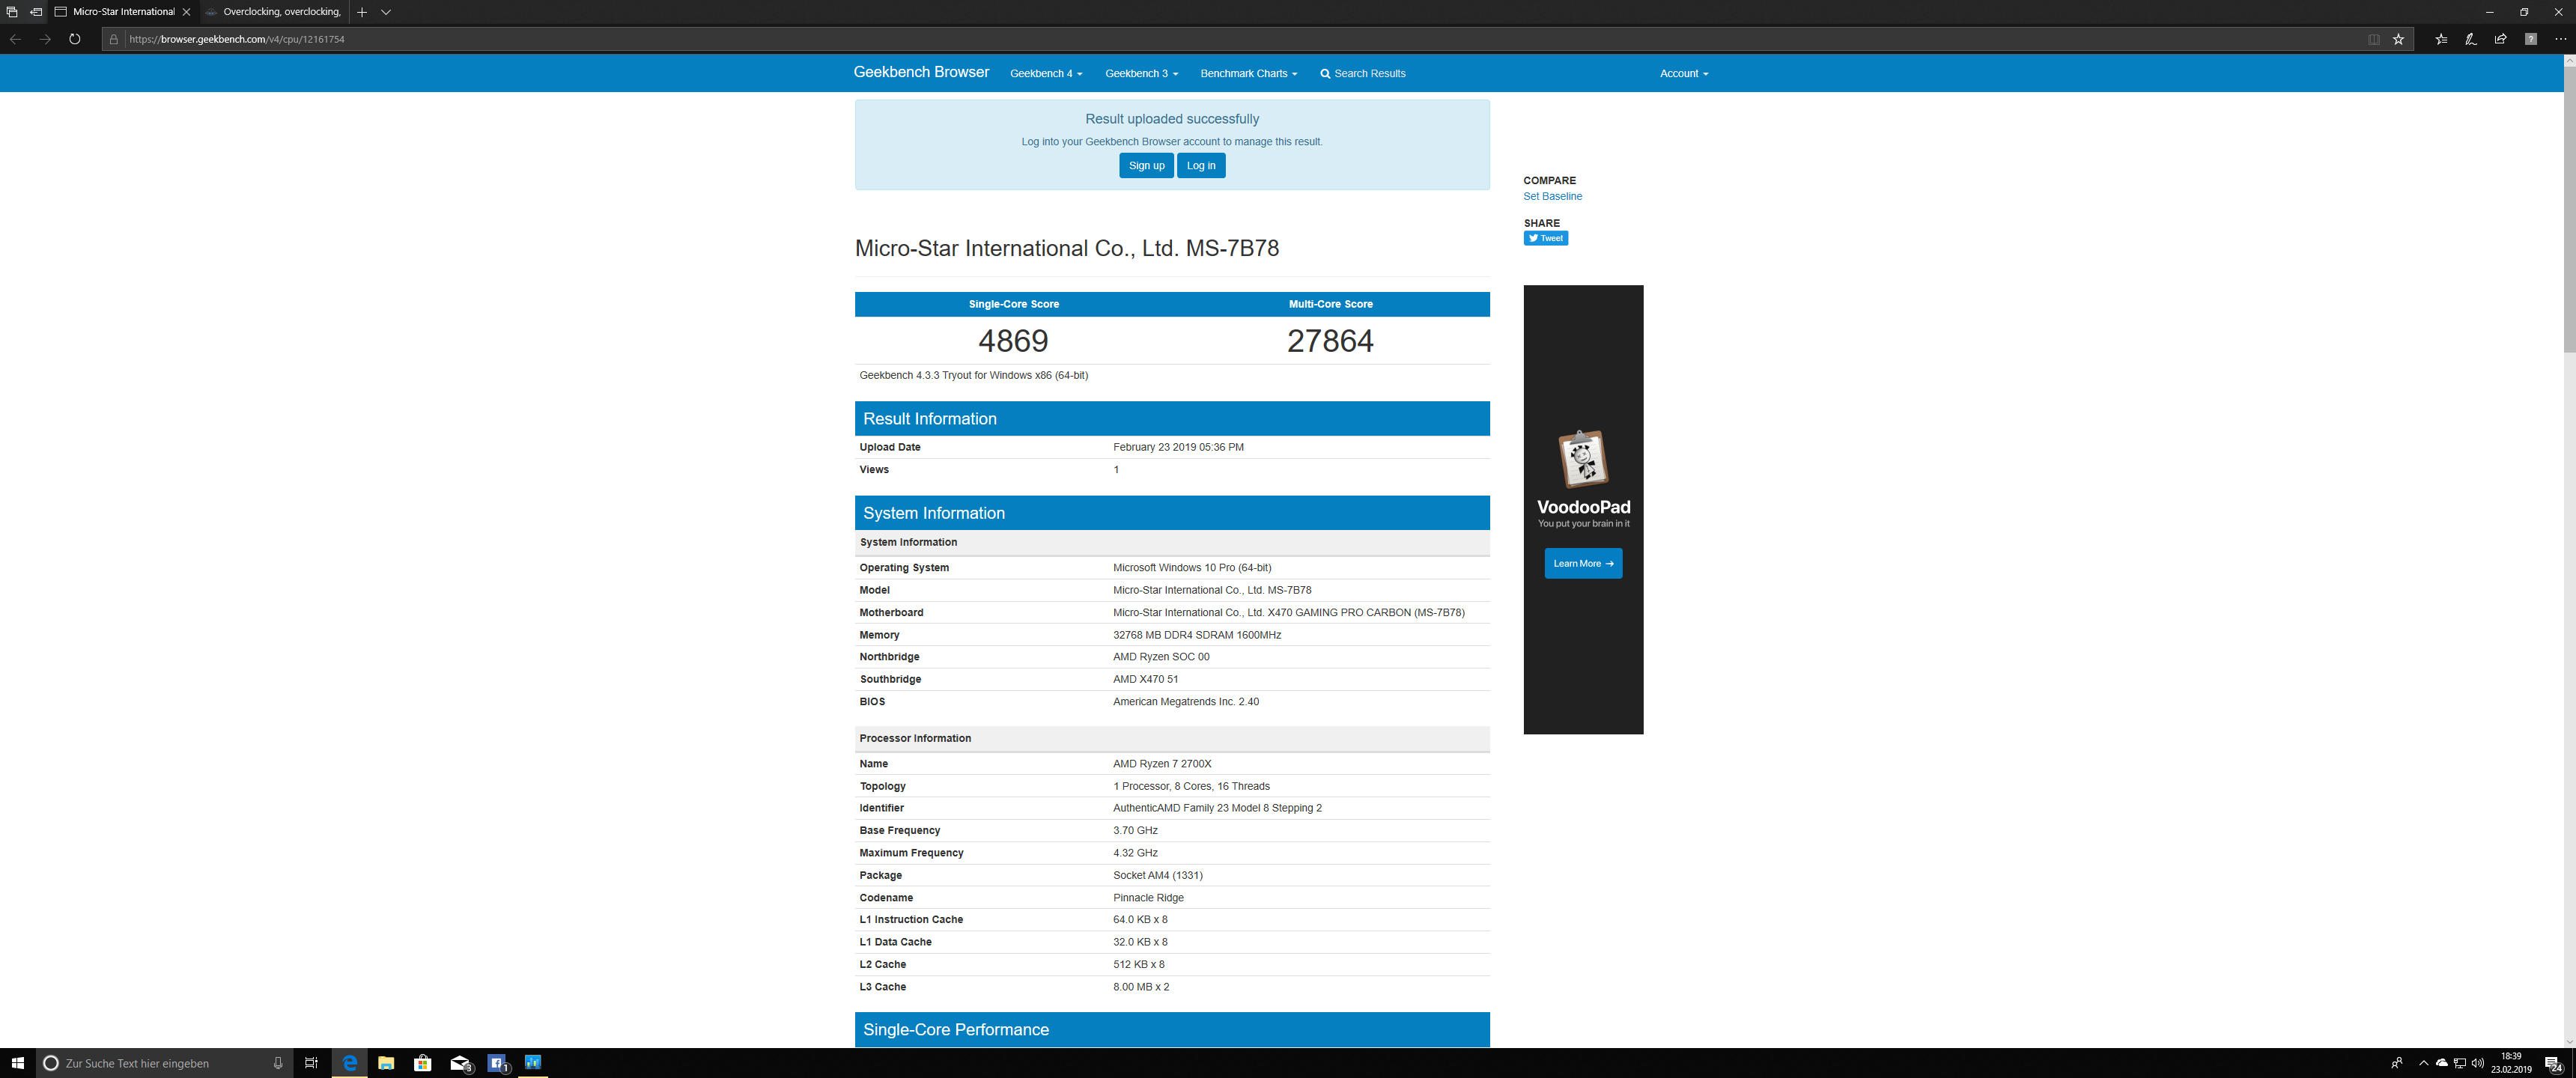Open the Favorites hub list

(2441, 39)
